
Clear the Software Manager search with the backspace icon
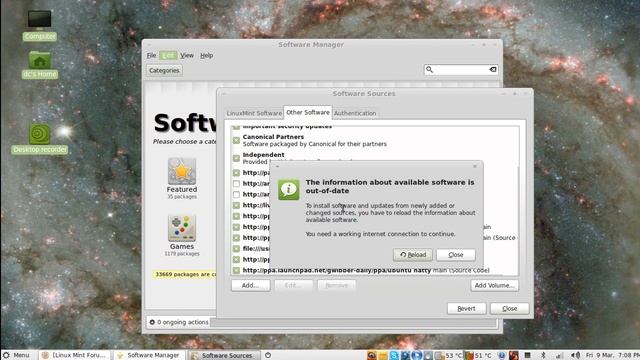pyautogui.click(x=493, y=70)
